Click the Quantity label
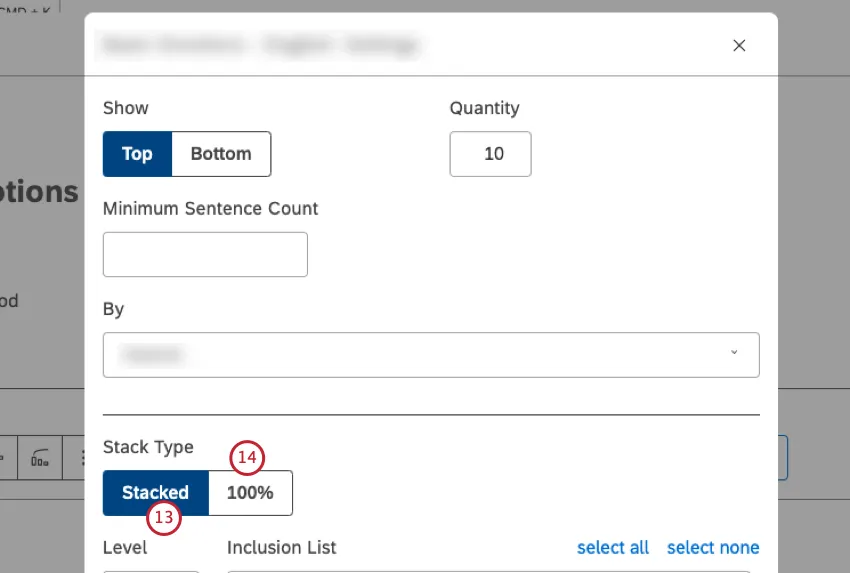 (485, 108)
